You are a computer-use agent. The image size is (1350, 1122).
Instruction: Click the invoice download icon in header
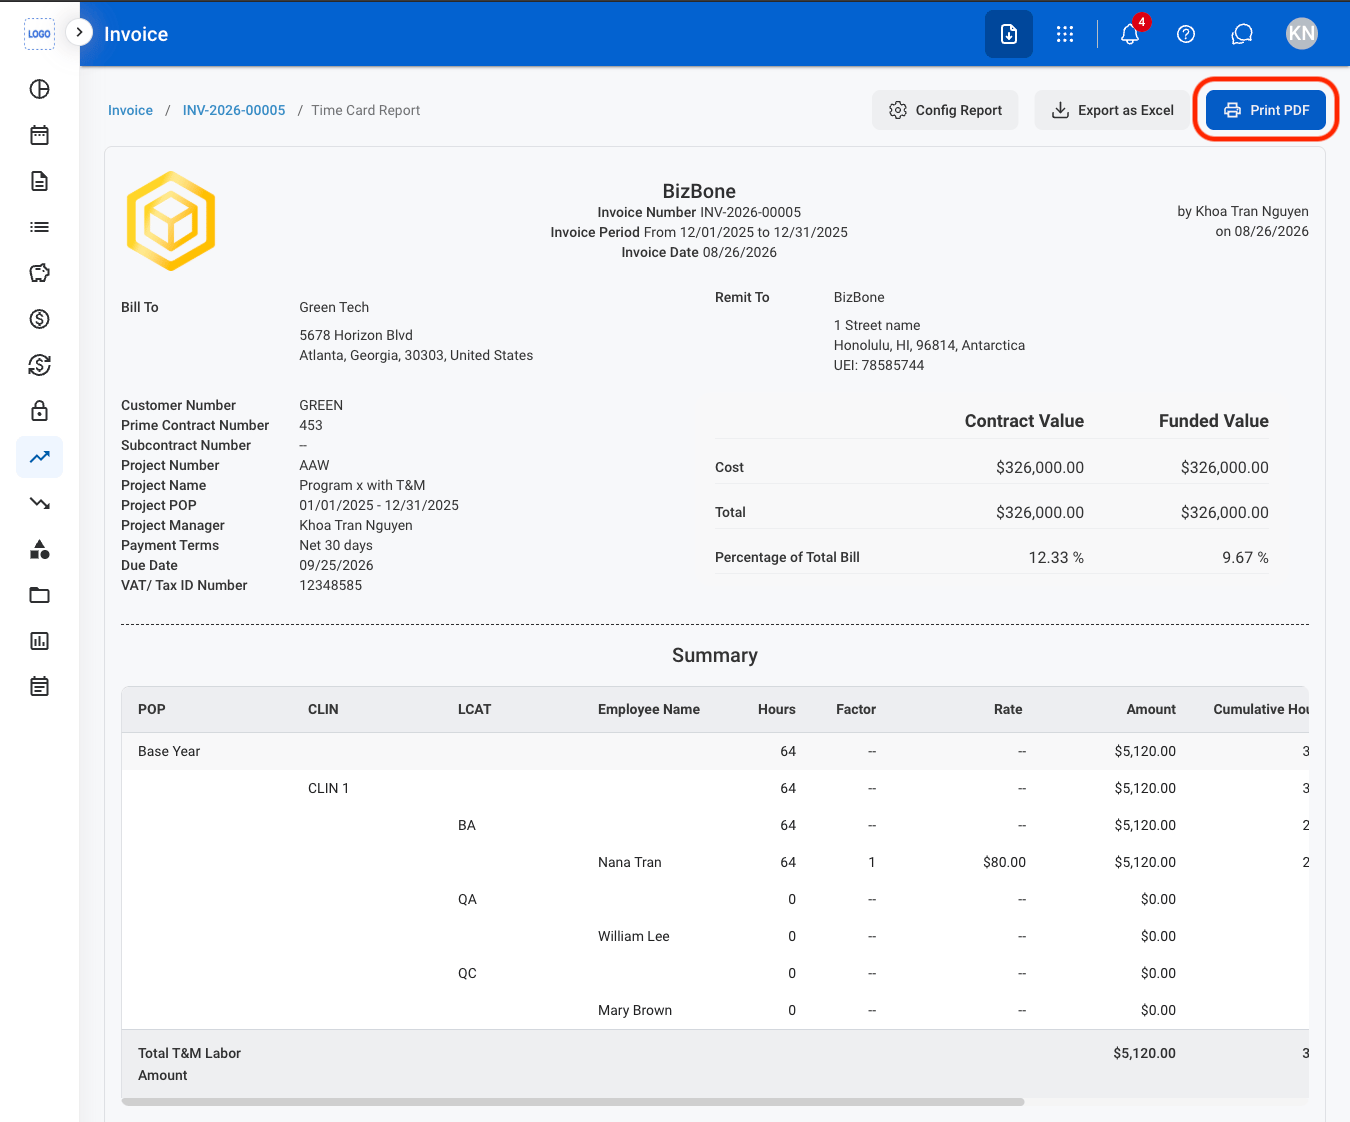1009,34
